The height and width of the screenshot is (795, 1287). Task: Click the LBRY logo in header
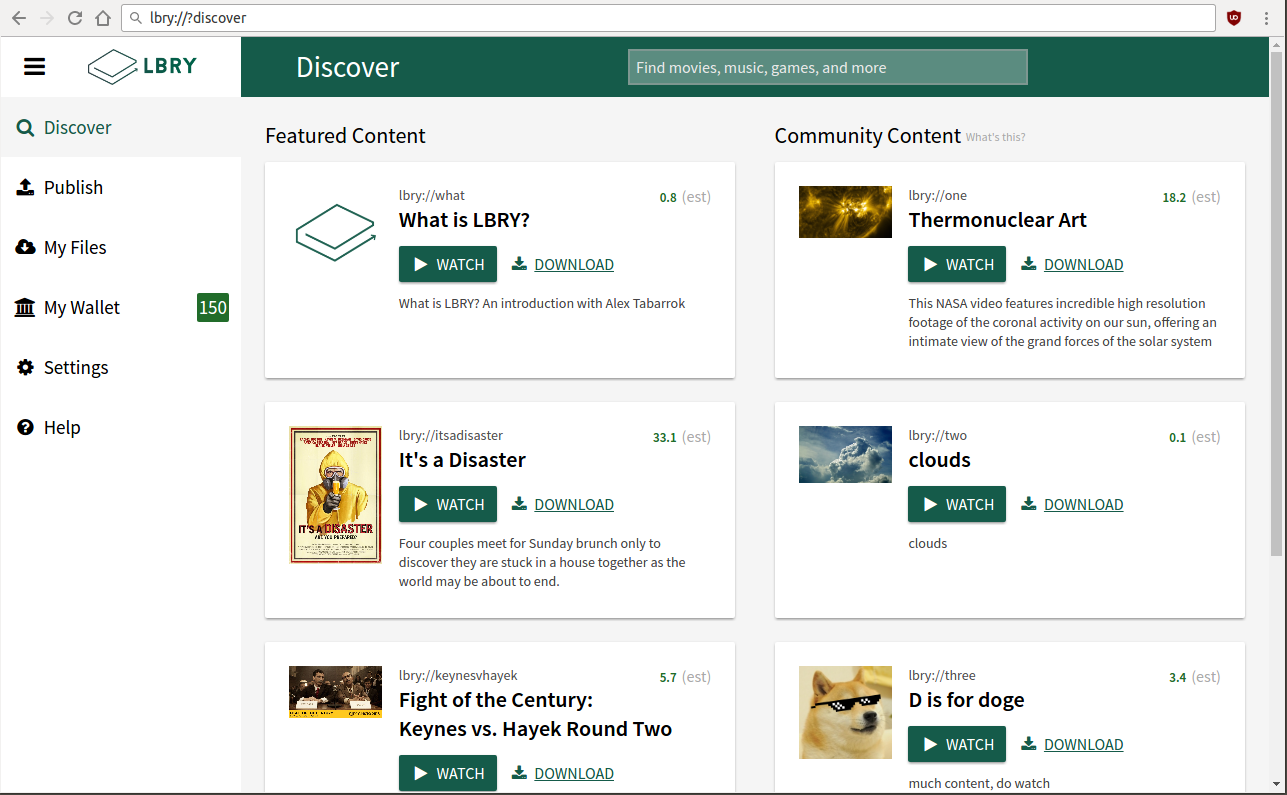142,67
